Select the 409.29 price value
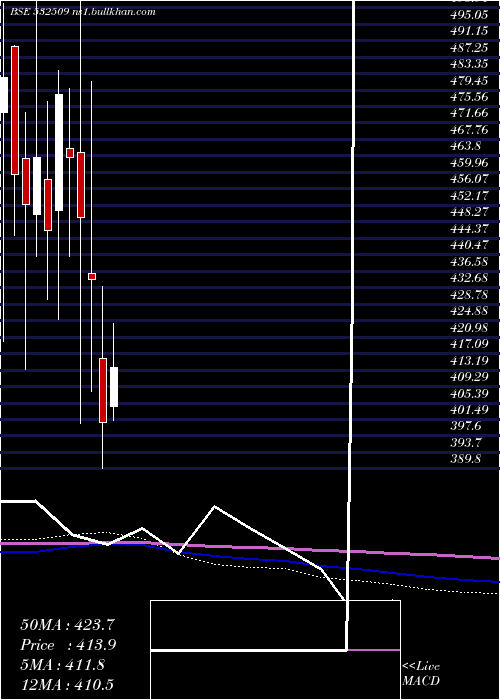500x700 pixels. [469, 377]
